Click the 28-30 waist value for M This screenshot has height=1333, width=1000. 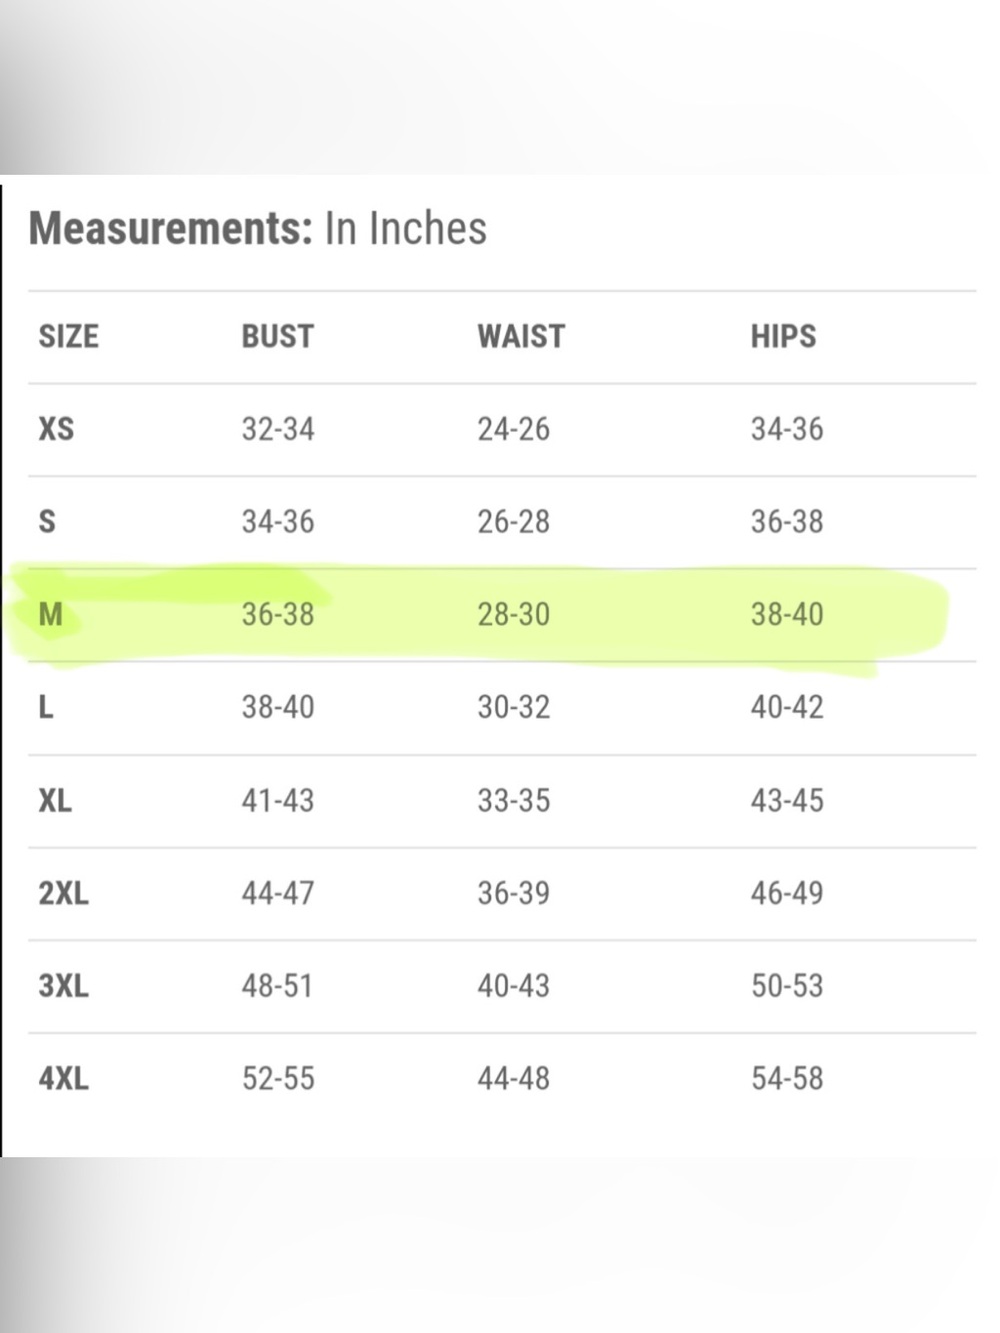click(x=514, y=614)
